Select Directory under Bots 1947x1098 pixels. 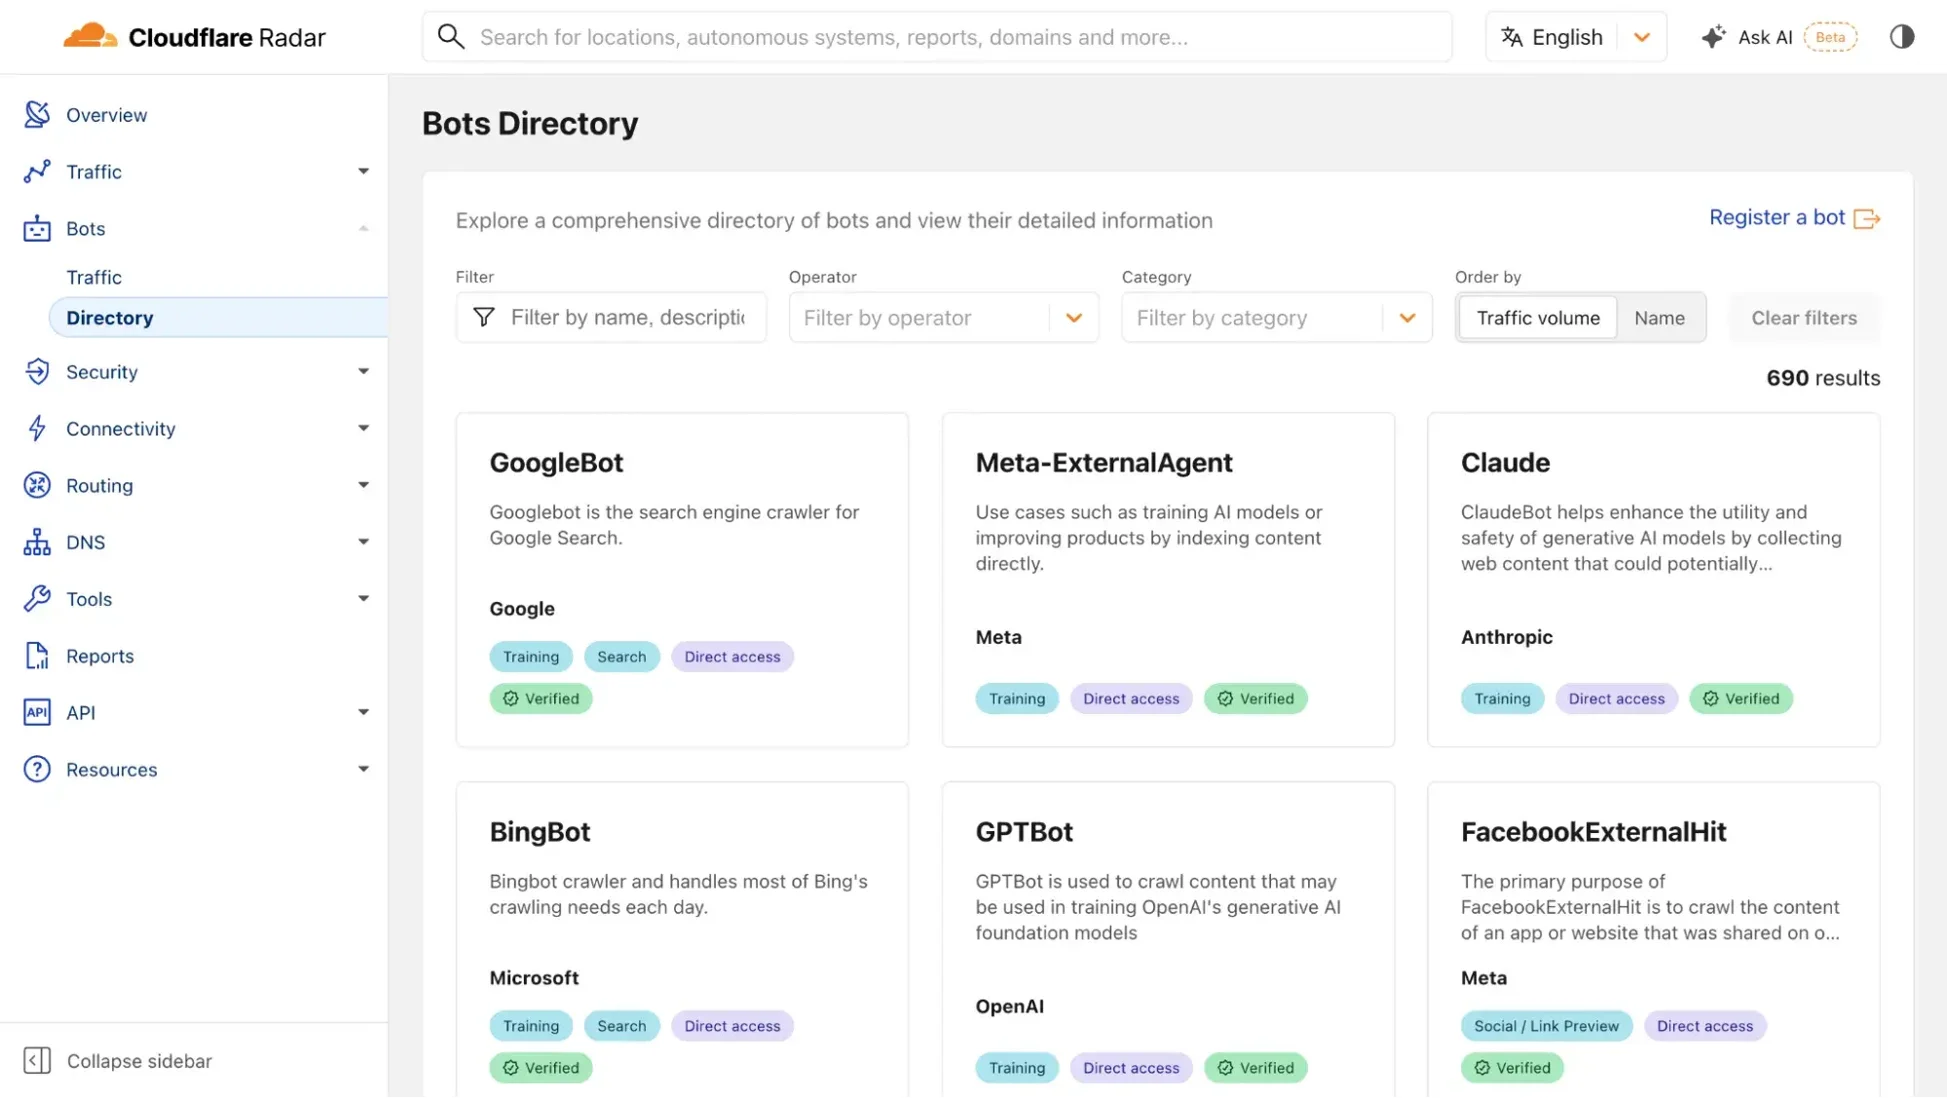pos(218,318)
